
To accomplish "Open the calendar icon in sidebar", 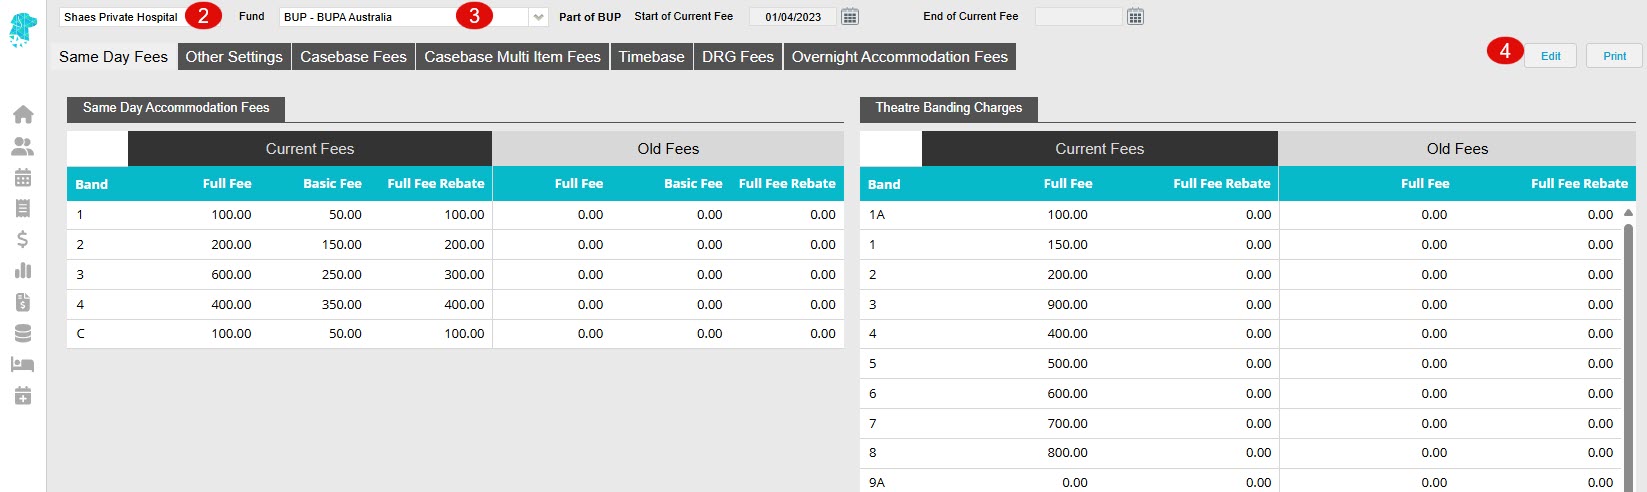I will pyautogui.click(x=22, y=178).
